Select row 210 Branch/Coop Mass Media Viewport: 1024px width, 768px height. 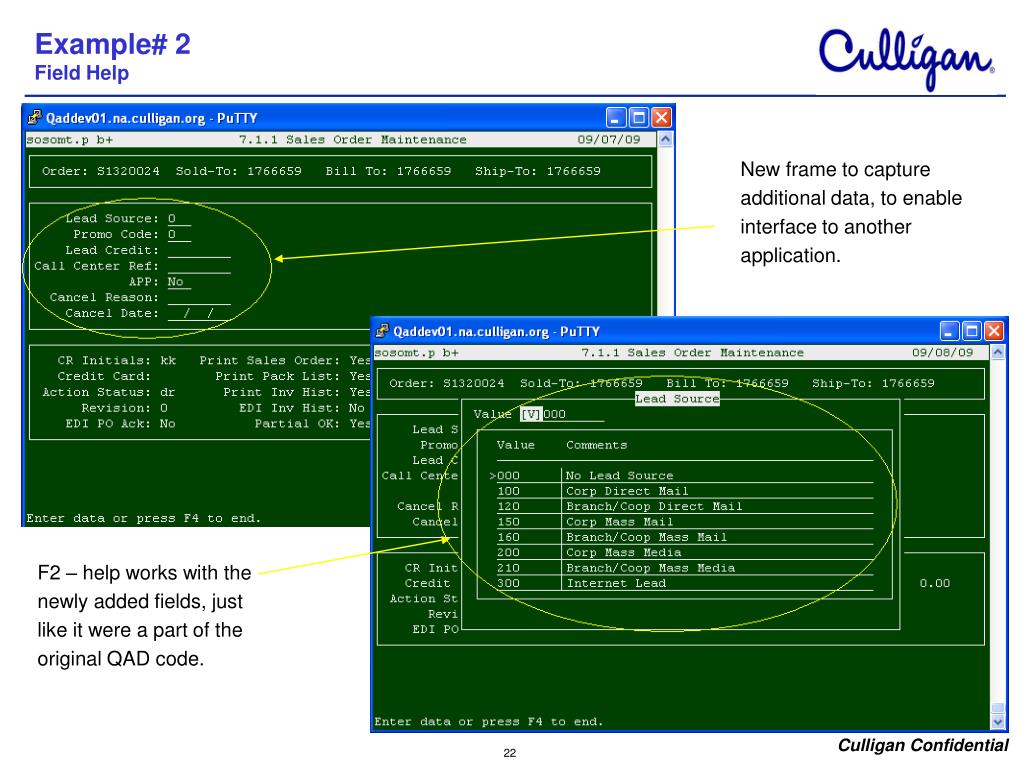684,568
